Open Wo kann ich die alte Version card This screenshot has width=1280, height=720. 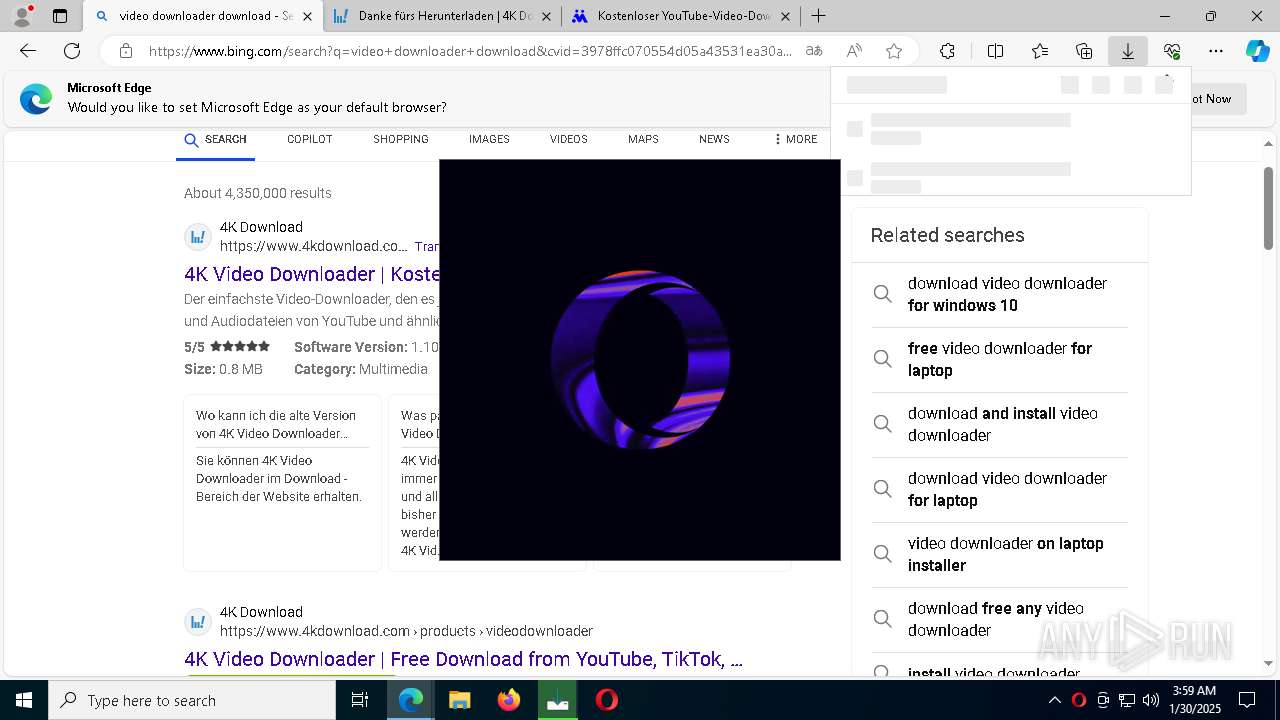282,482
